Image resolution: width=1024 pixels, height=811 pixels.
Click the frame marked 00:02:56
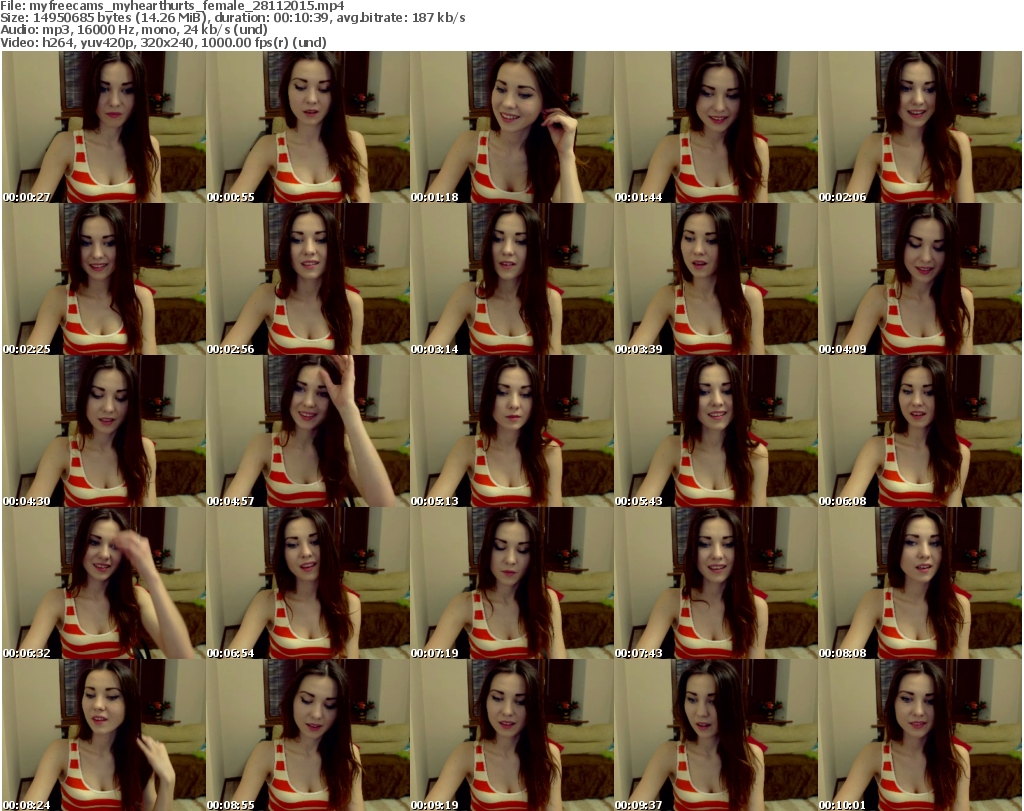pyautogui.click(x=308, y=279)
